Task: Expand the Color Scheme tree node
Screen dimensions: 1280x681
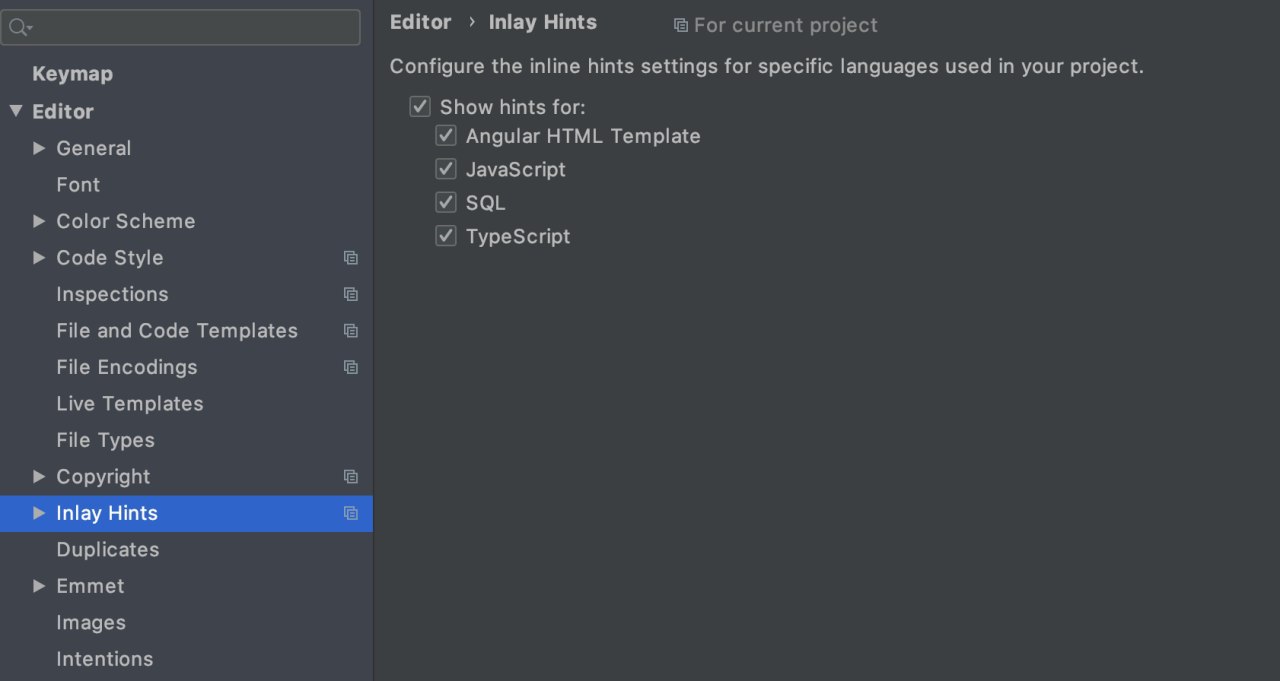Action: coord(39,221)
